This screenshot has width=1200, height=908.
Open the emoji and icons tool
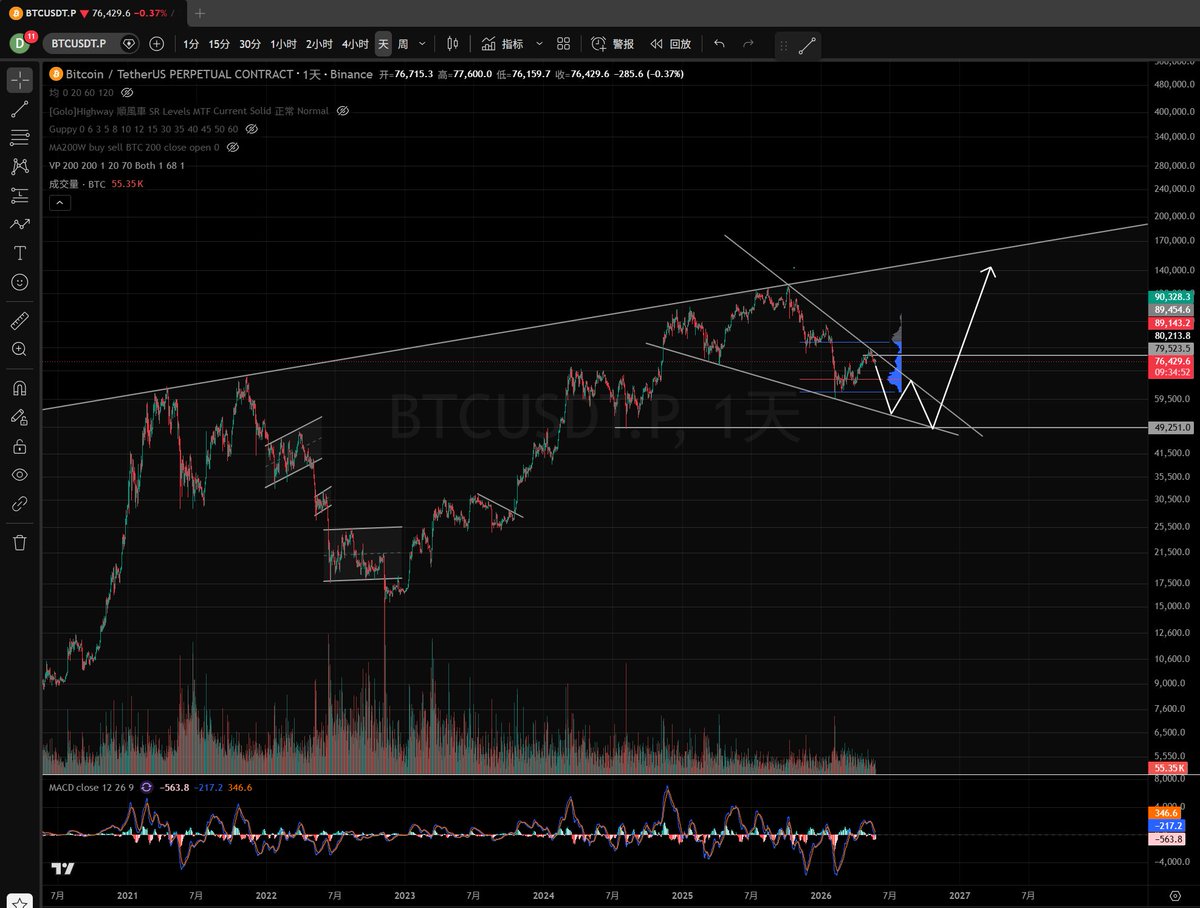coord(20,282)
